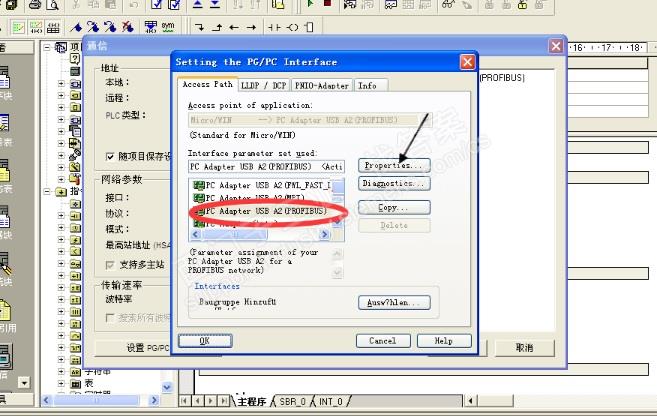The image size is (657, 416).
Task: Insert a line right arrow
Action: click(251, 28)
